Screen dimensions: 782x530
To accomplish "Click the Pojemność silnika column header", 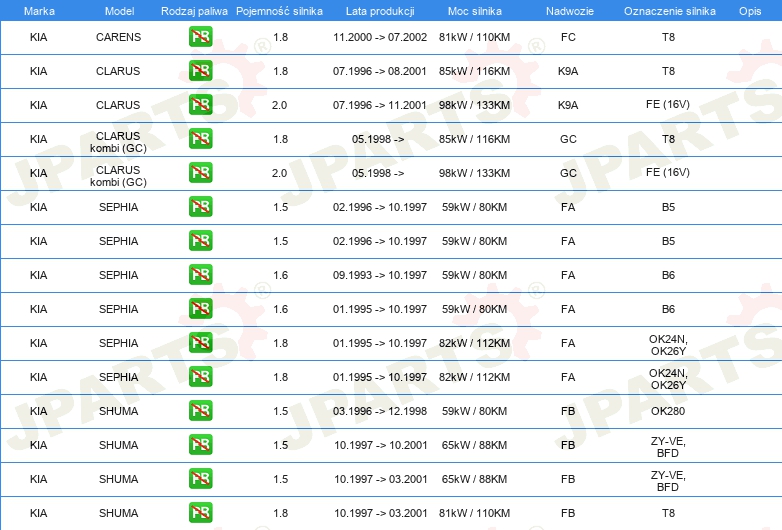I will pos(279,11).
